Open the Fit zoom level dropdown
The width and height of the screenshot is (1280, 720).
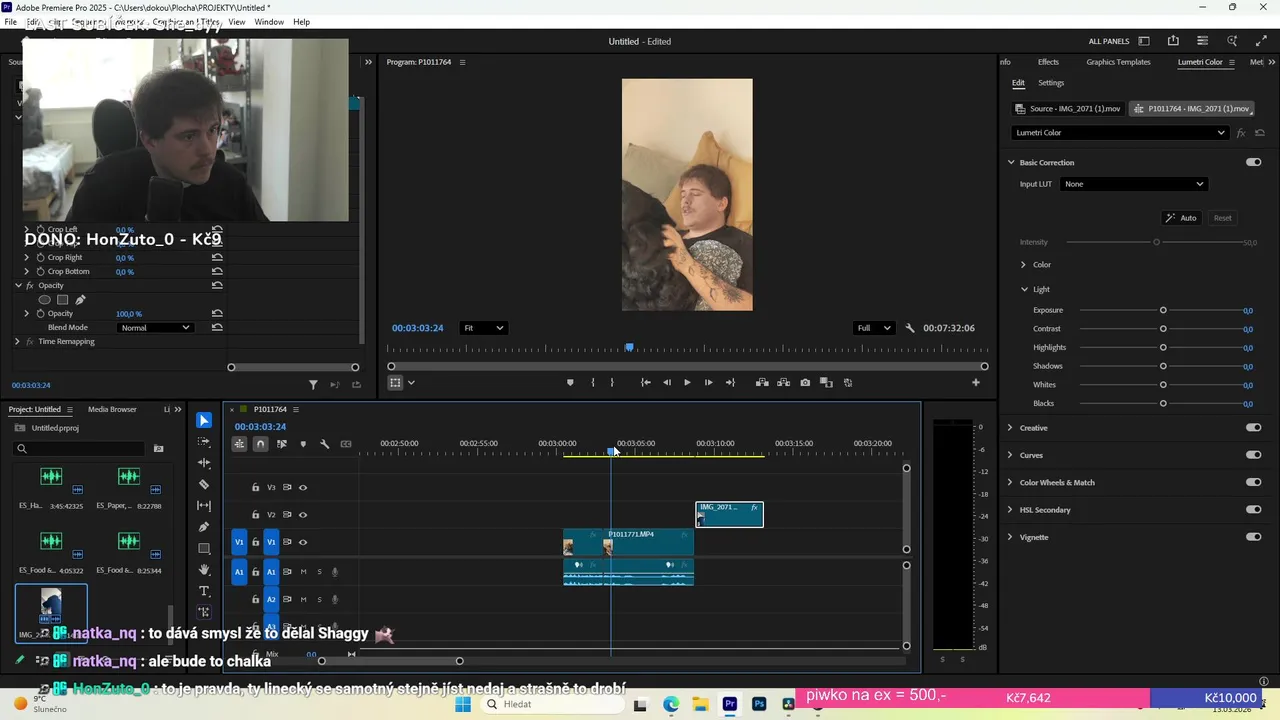(483, 328)
